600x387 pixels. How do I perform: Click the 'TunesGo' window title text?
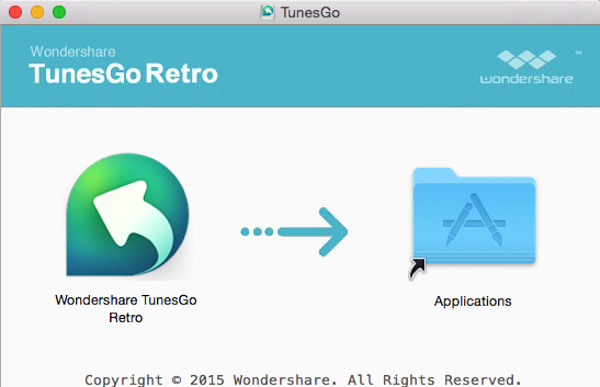(310, 13)
